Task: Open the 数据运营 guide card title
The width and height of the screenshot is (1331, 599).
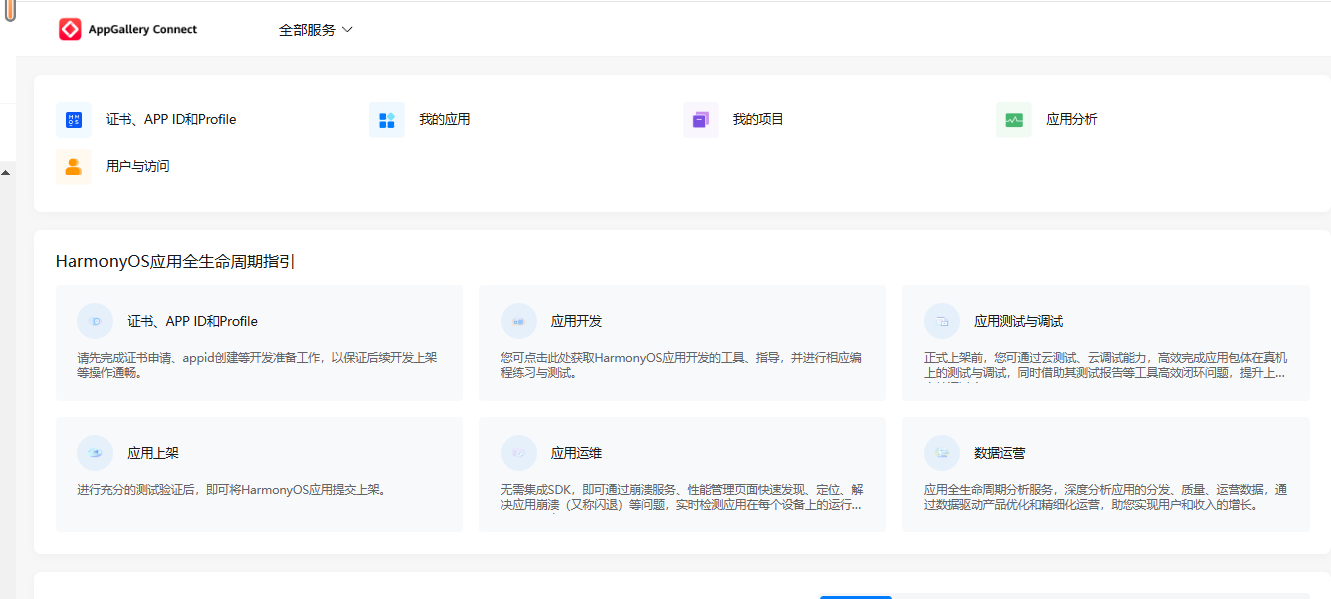Action: [x=999, y=453]
